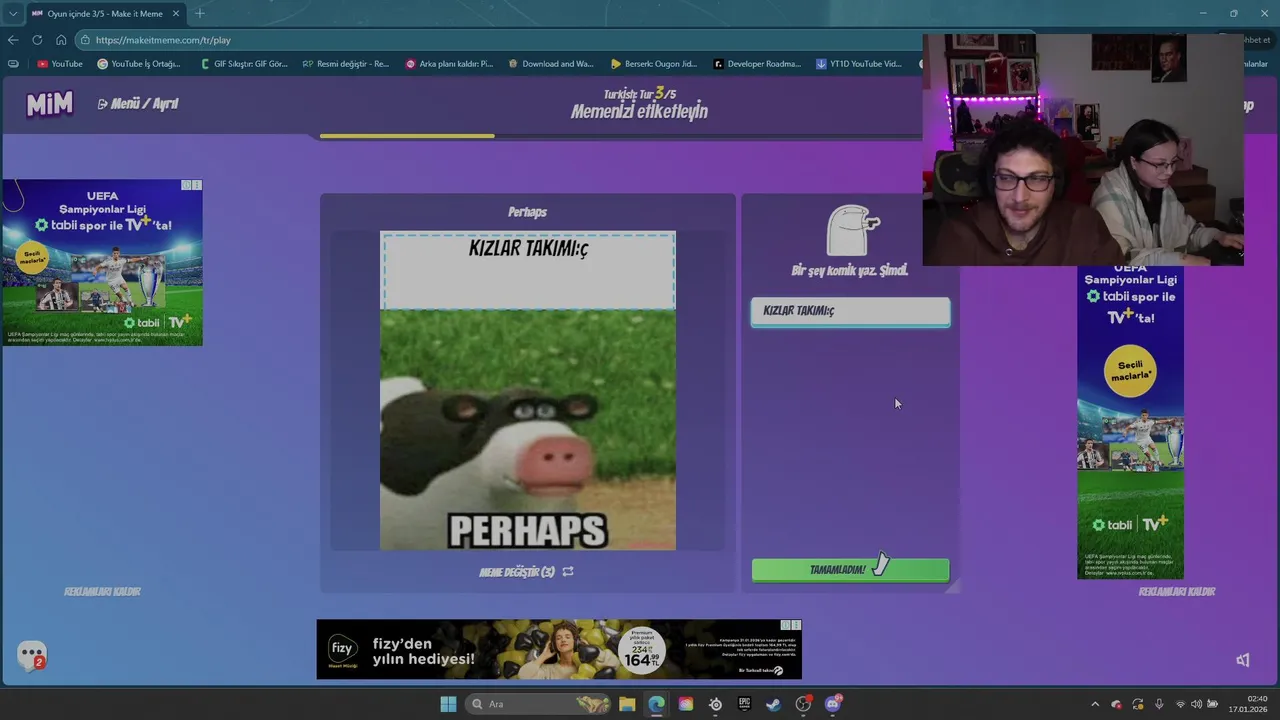
Task: Click Meme Değiştir (3) swap button
Action: point(527,572)
